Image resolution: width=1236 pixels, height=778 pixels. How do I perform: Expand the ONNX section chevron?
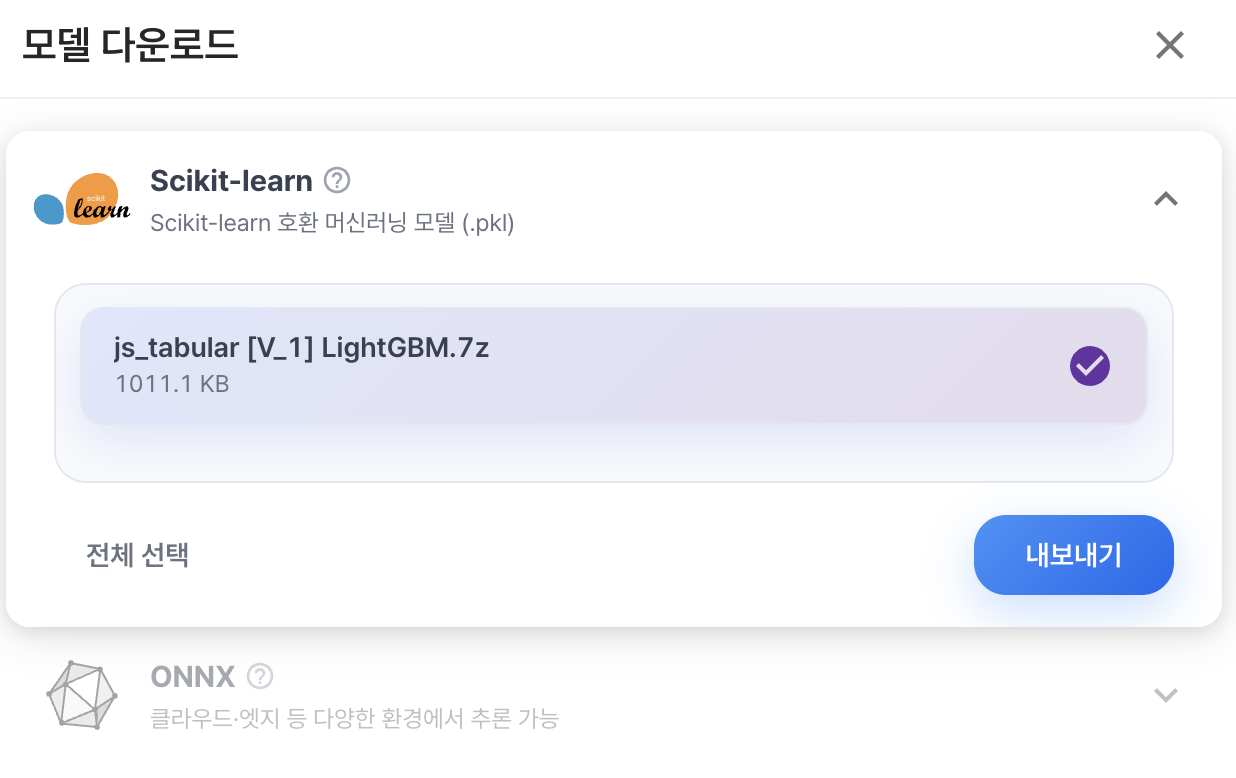[1166, 695]
